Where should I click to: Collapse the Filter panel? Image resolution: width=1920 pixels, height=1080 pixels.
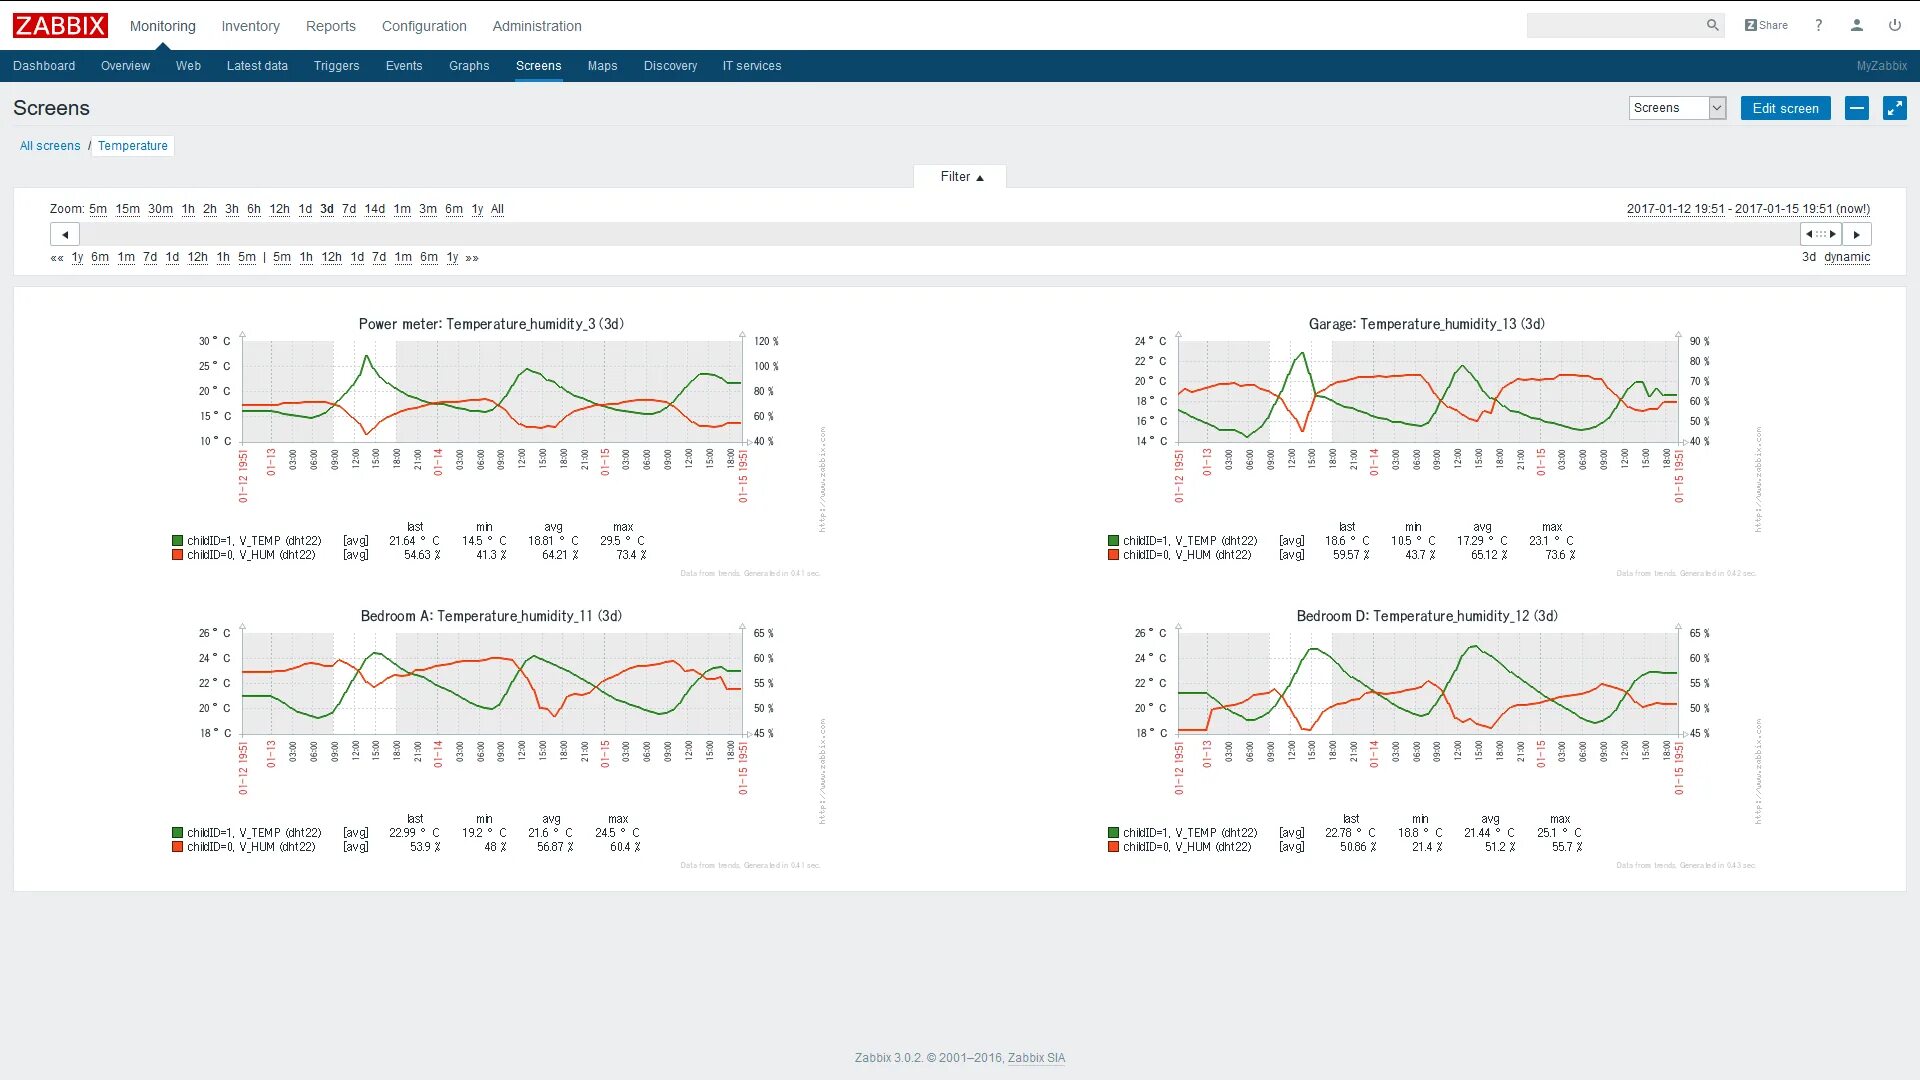[960, 177]
